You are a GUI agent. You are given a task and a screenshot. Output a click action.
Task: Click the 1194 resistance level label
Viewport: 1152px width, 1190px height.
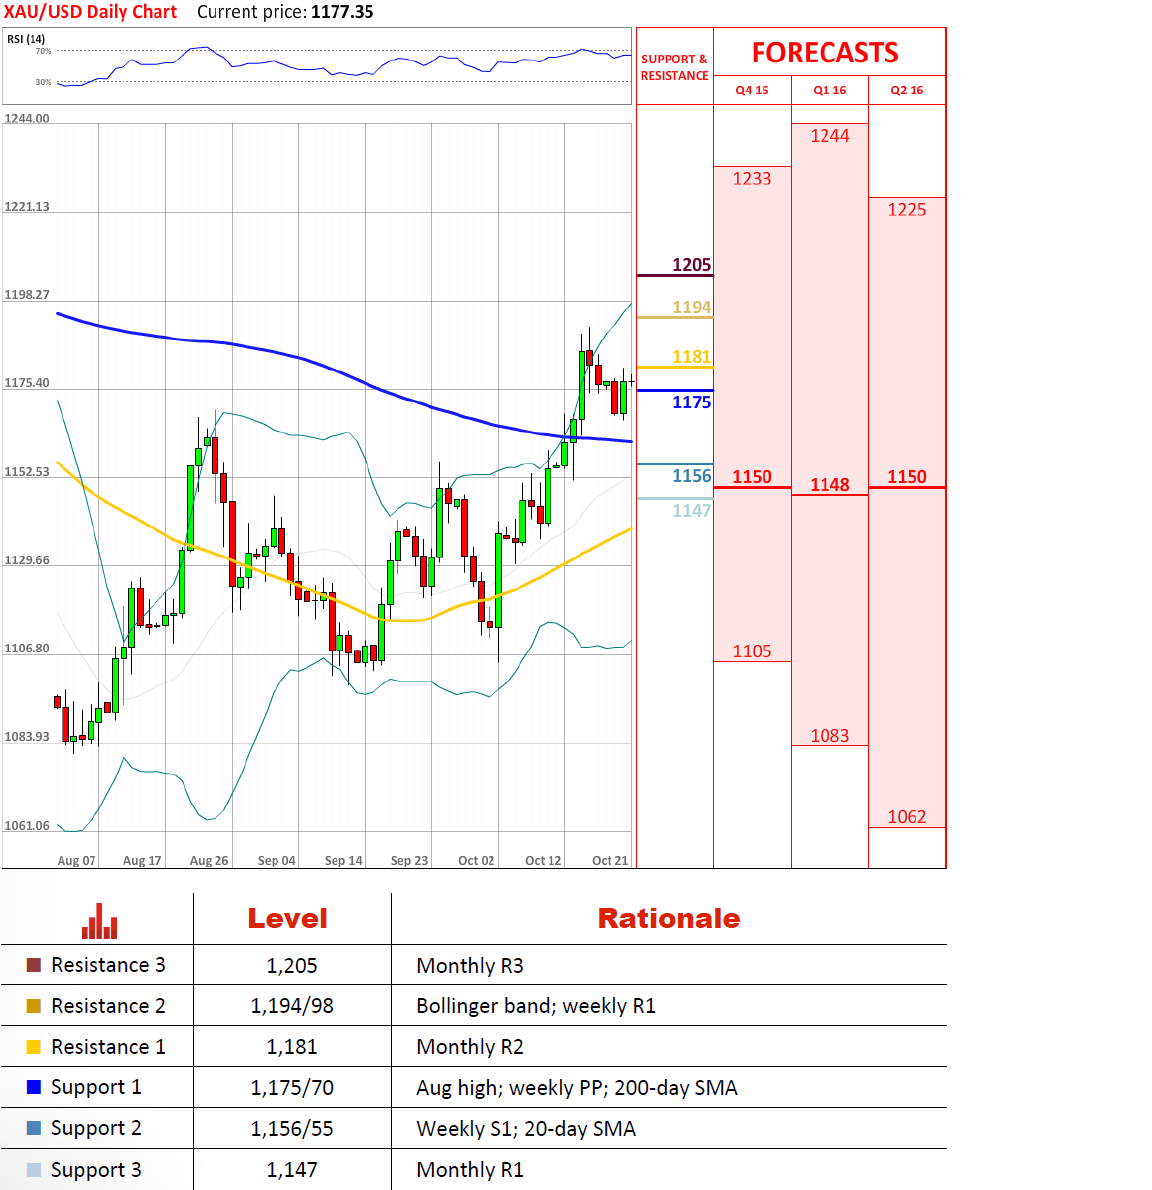[691, 307]
